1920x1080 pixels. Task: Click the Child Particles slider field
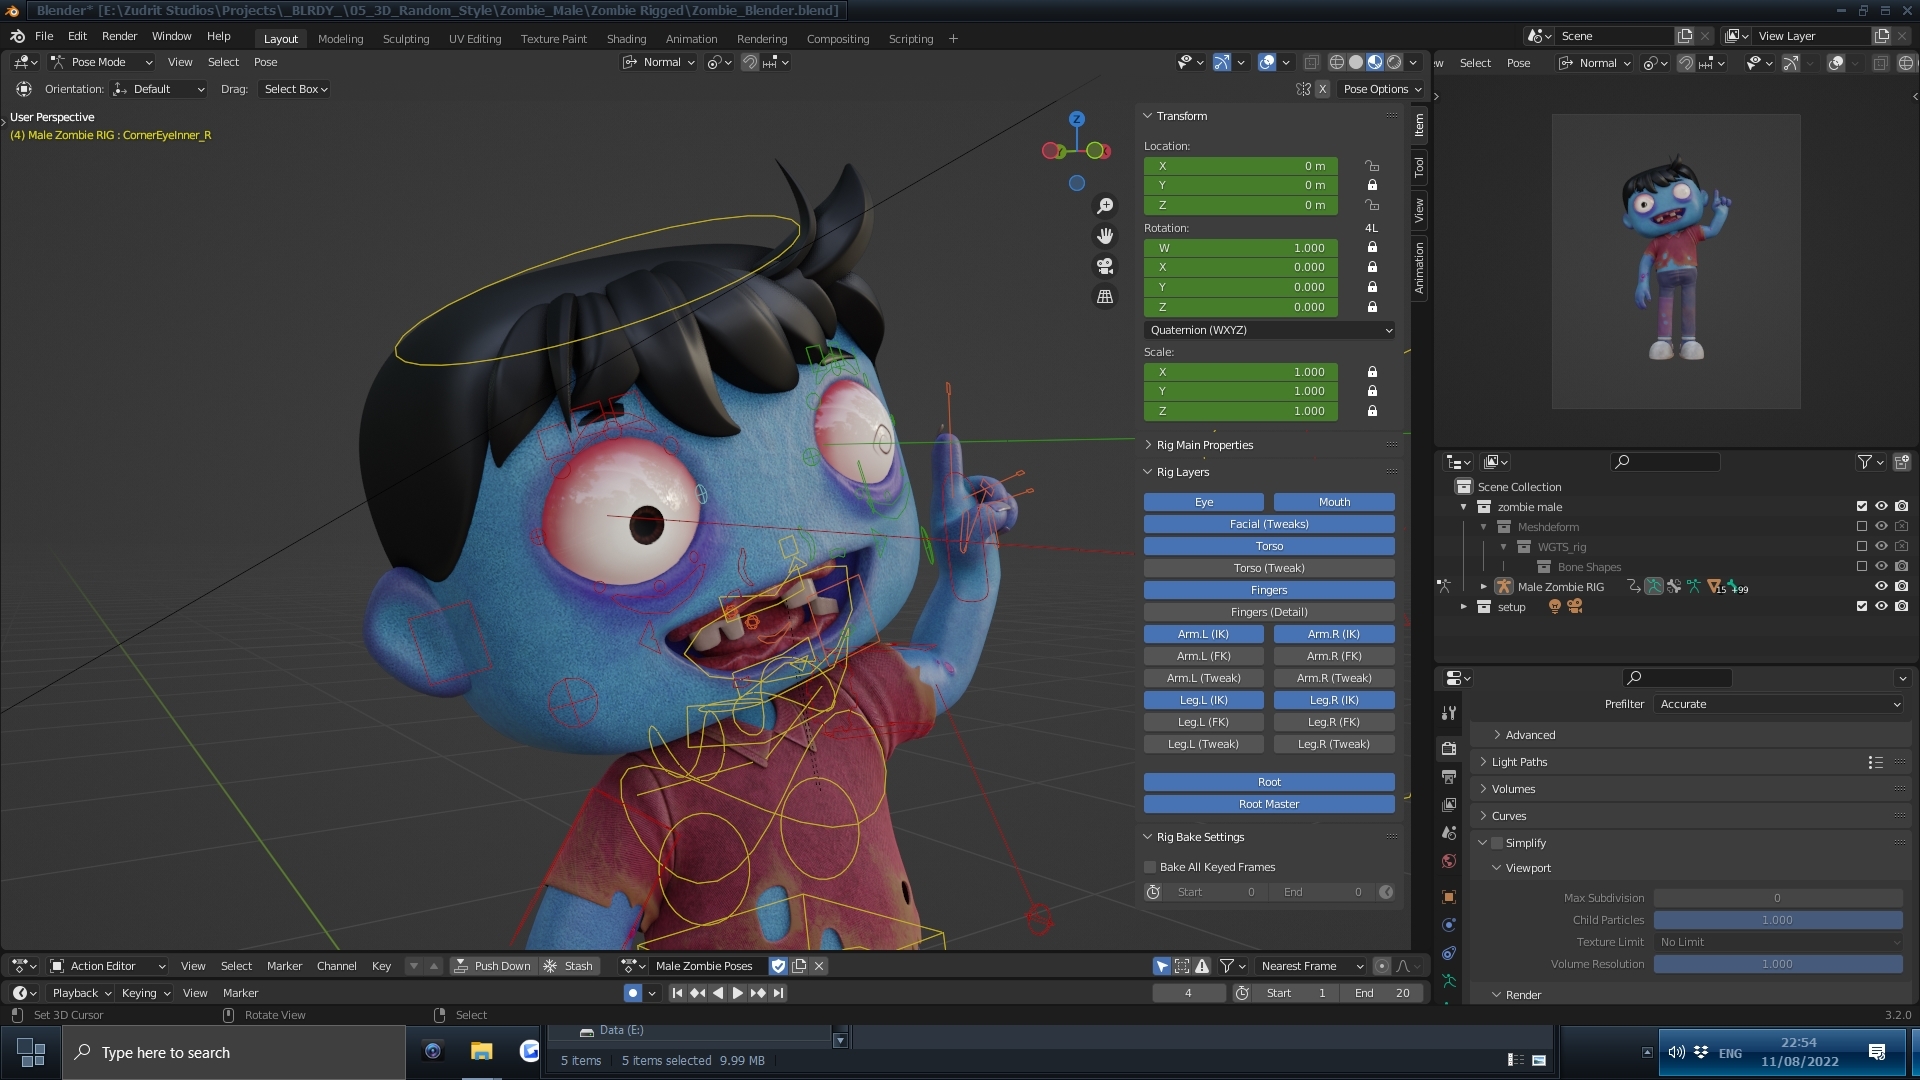(x=1777, y=920)
